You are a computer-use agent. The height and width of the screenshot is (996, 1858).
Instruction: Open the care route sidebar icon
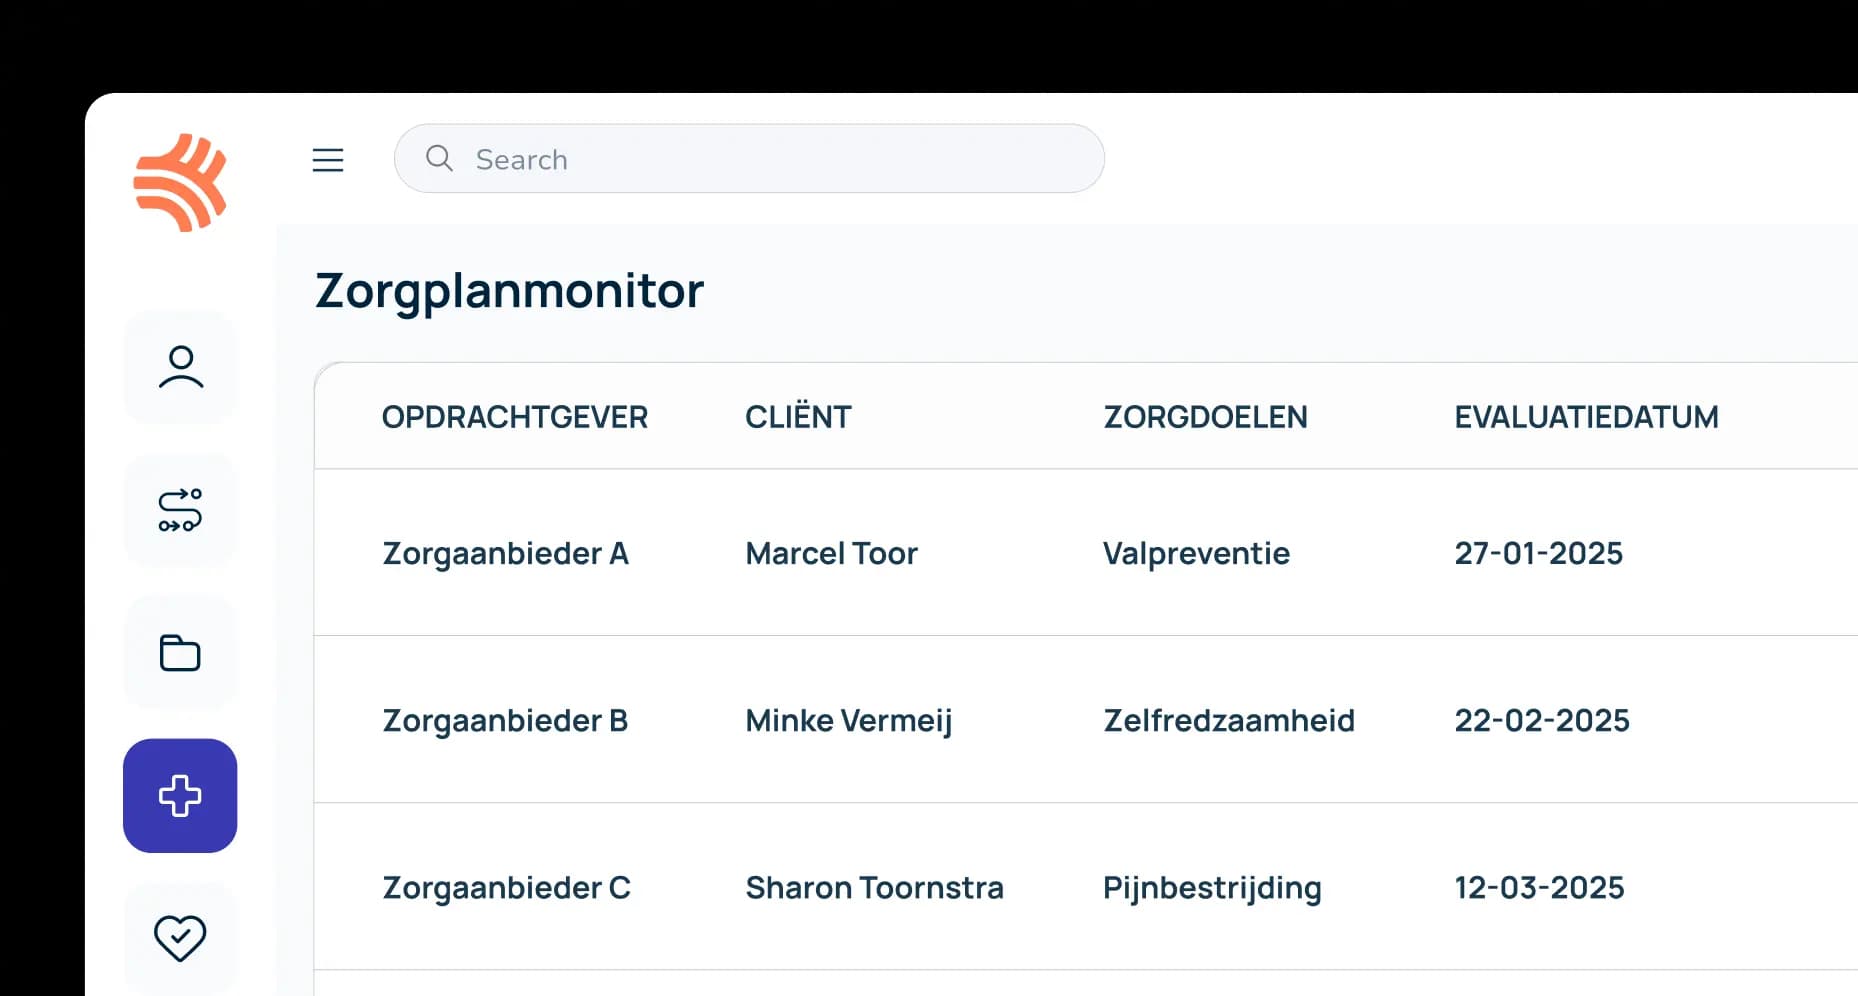pyautogui.click(x=180, y=510)
